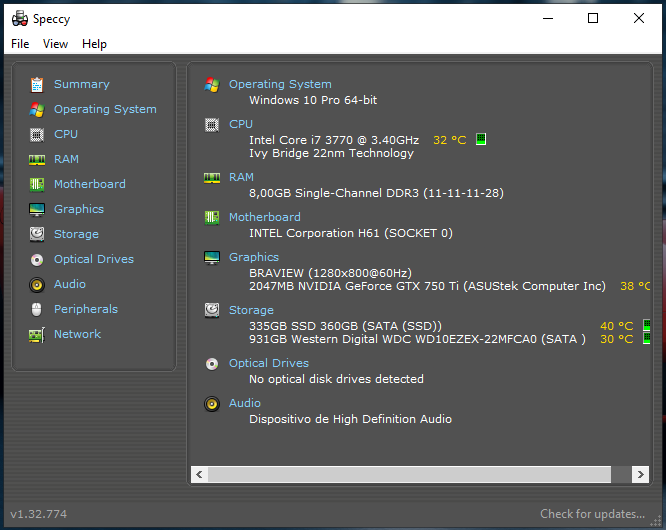Click the Storage drive icon in summary panel
666x530 pixels.
pos(212,310)
